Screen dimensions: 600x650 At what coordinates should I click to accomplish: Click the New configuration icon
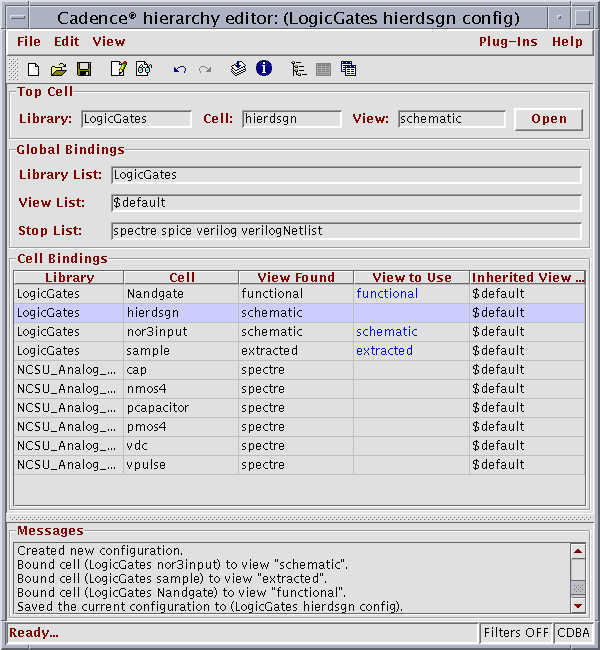pyautogui.click(x=33, y=69)
